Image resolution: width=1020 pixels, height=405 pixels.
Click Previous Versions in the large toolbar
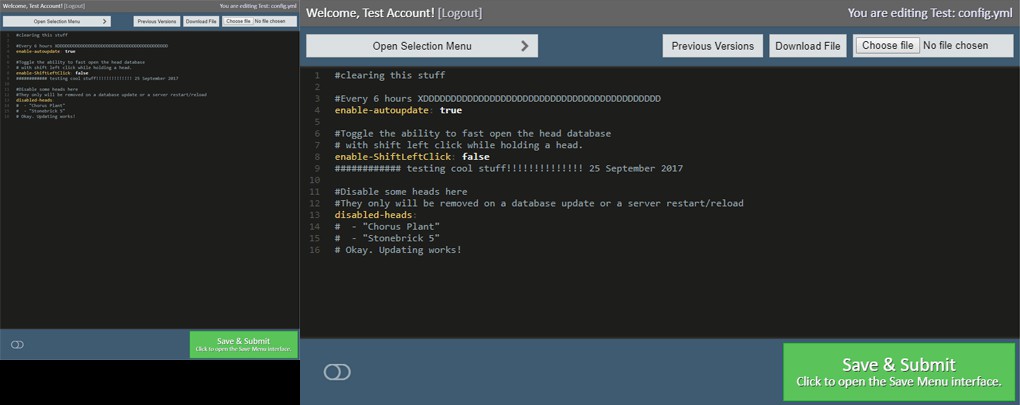pos(712,46)
